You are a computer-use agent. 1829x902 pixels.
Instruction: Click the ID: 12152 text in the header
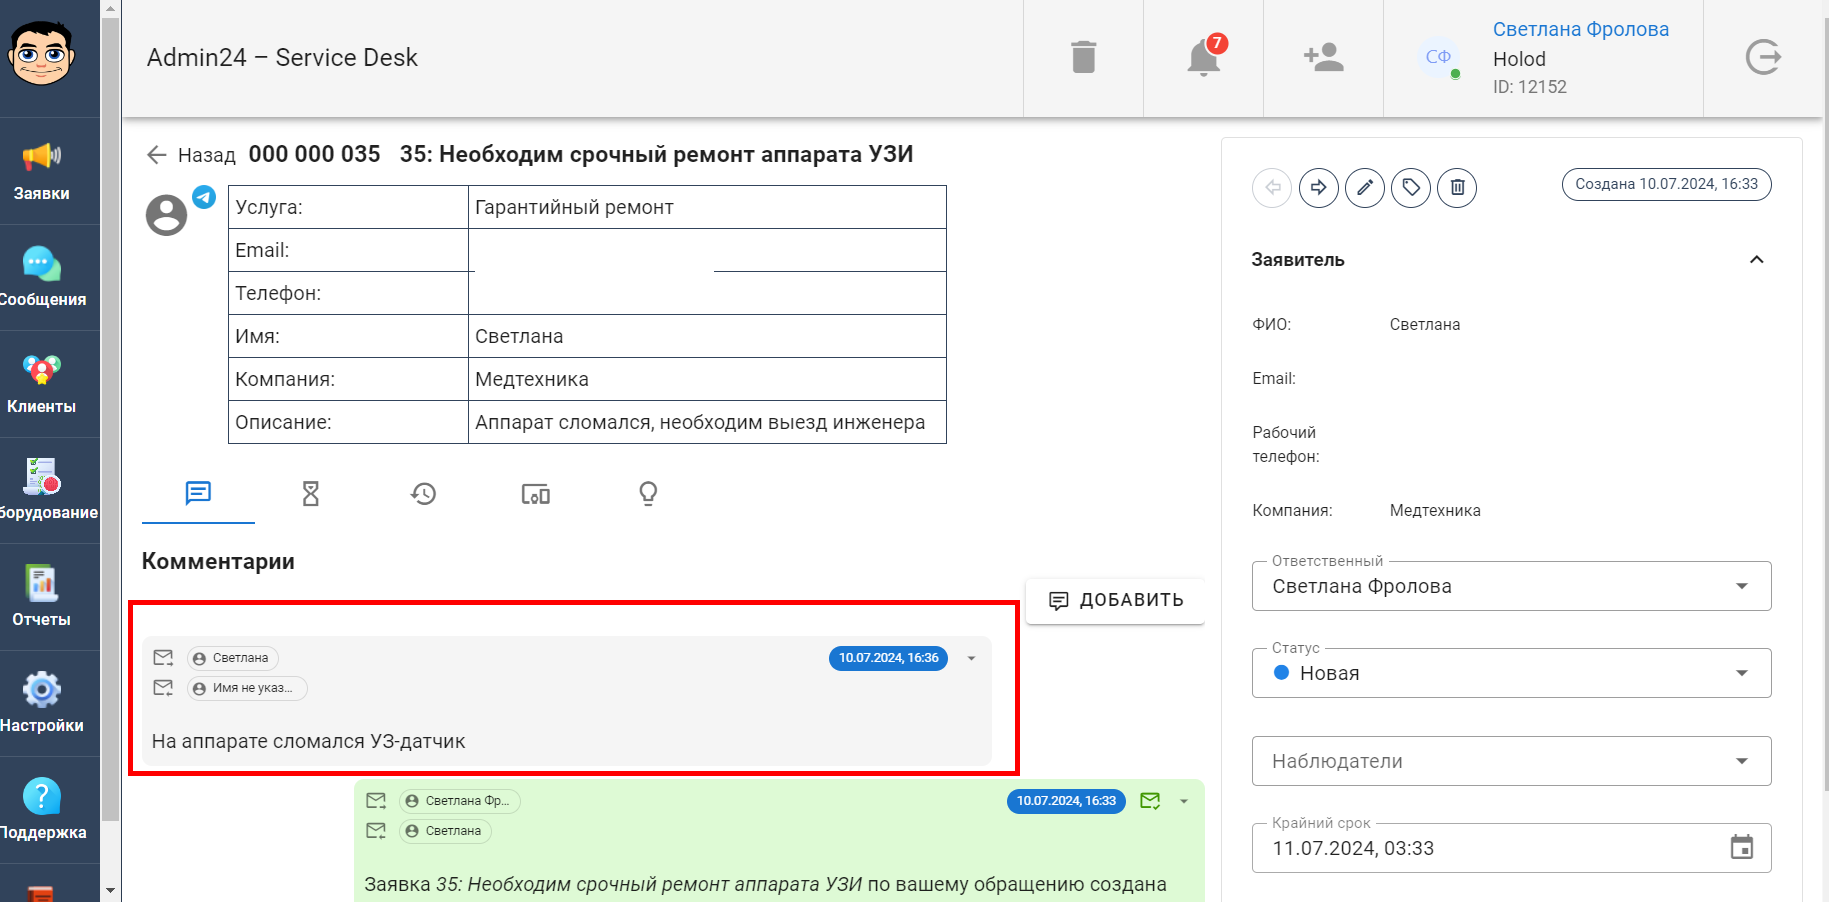(x=1529, y=87)
